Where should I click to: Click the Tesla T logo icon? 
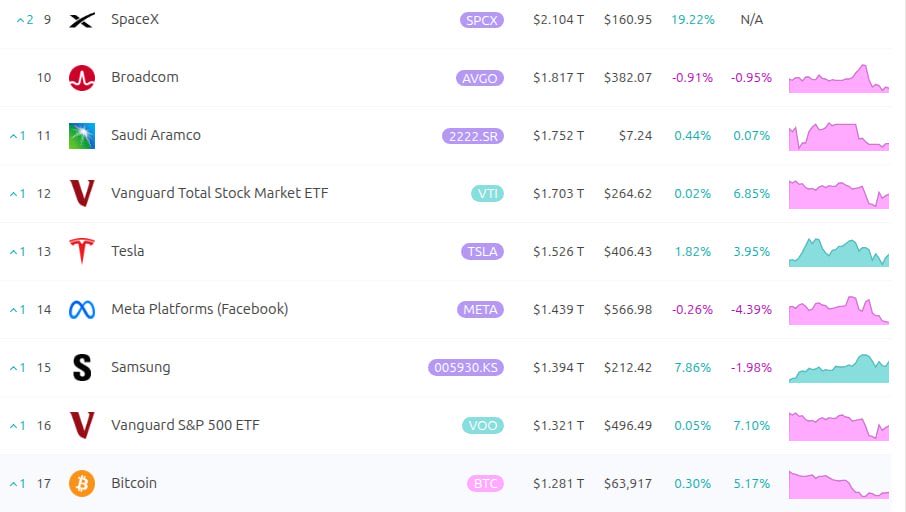tap(81, 251)
